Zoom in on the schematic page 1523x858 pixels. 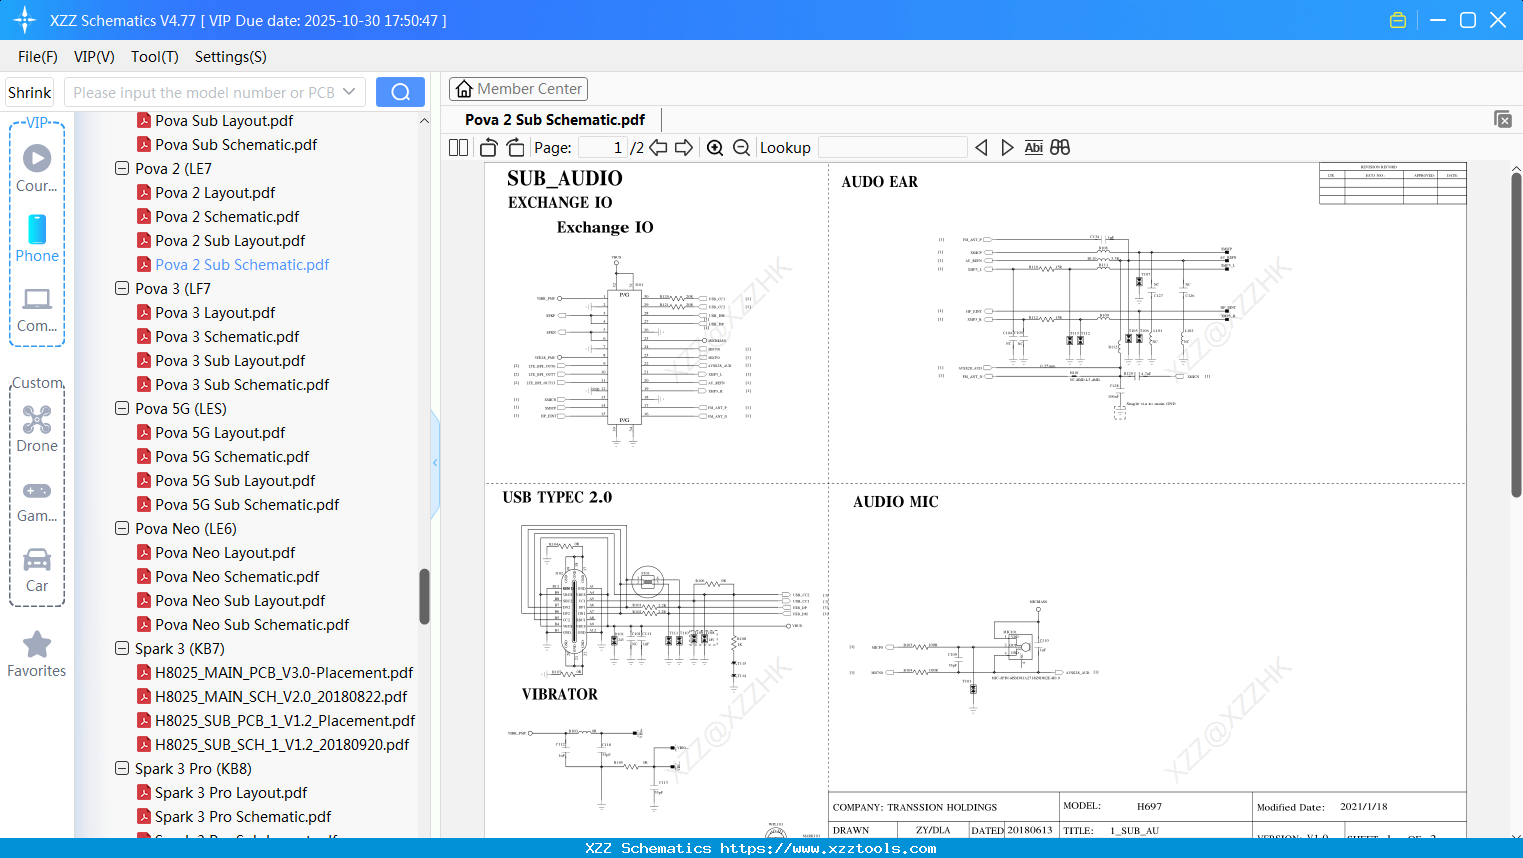(715, 147)
